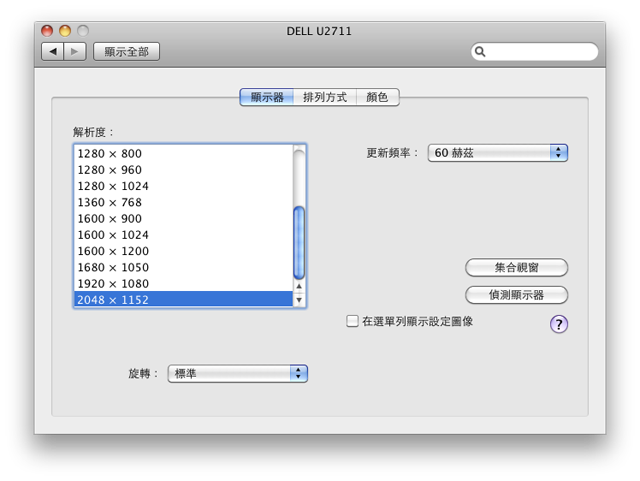The image size is (640, 481).
Task: Click the 顯示全部 button
Action: point(127,51)
